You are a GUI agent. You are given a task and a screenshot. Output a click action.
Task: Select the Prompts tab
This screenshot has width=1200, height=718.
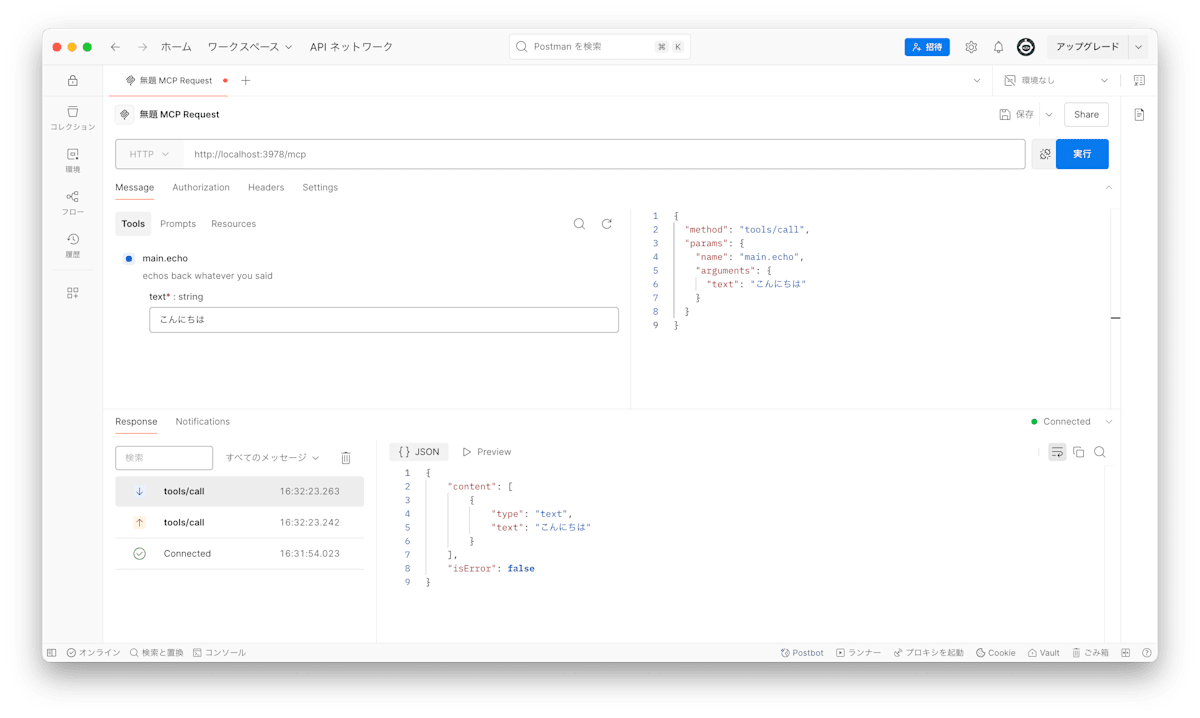click(178, 224)
